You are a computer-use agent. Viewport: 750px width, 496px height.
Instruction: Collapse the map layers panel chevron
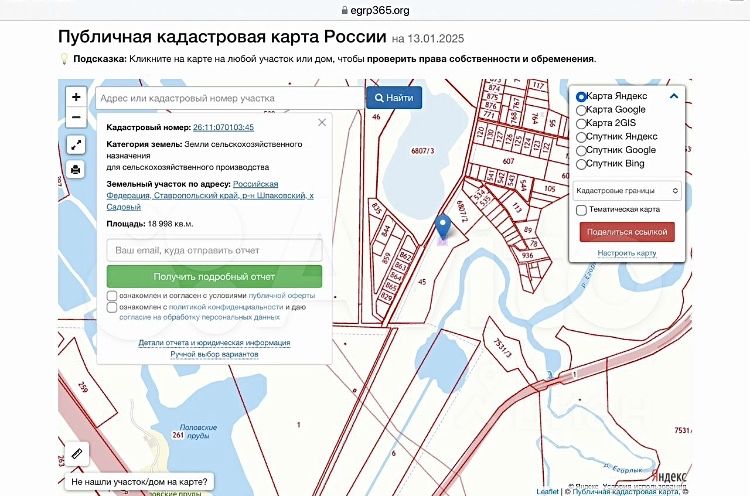tap(674, 96)
